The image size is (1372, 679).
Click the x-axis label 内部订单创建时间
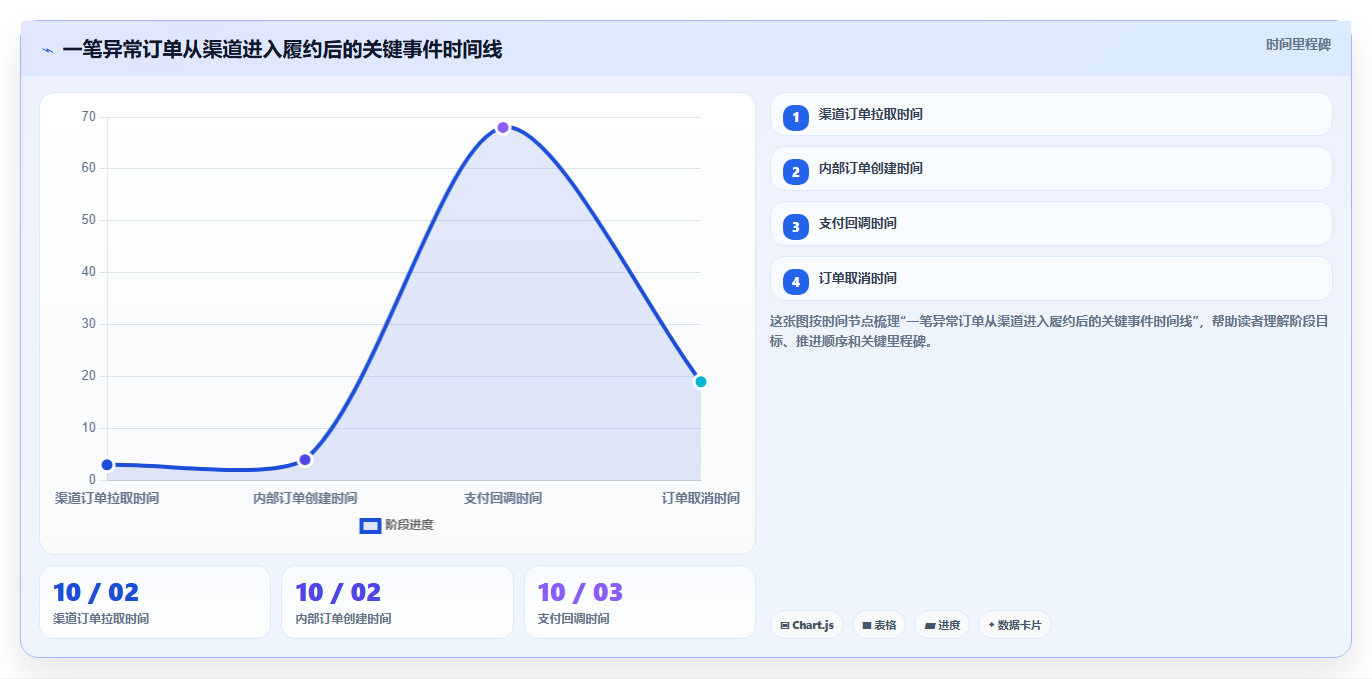tap(305, 498)
